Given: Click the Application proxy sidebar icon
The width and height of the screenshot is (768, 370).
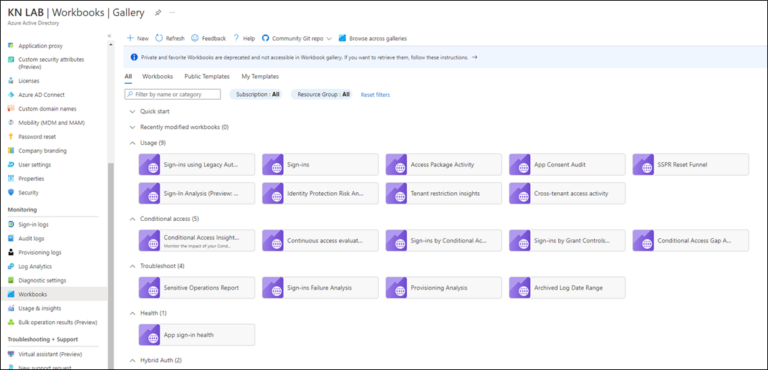Looking at the screenshot, I should click(x=11, y=46).
